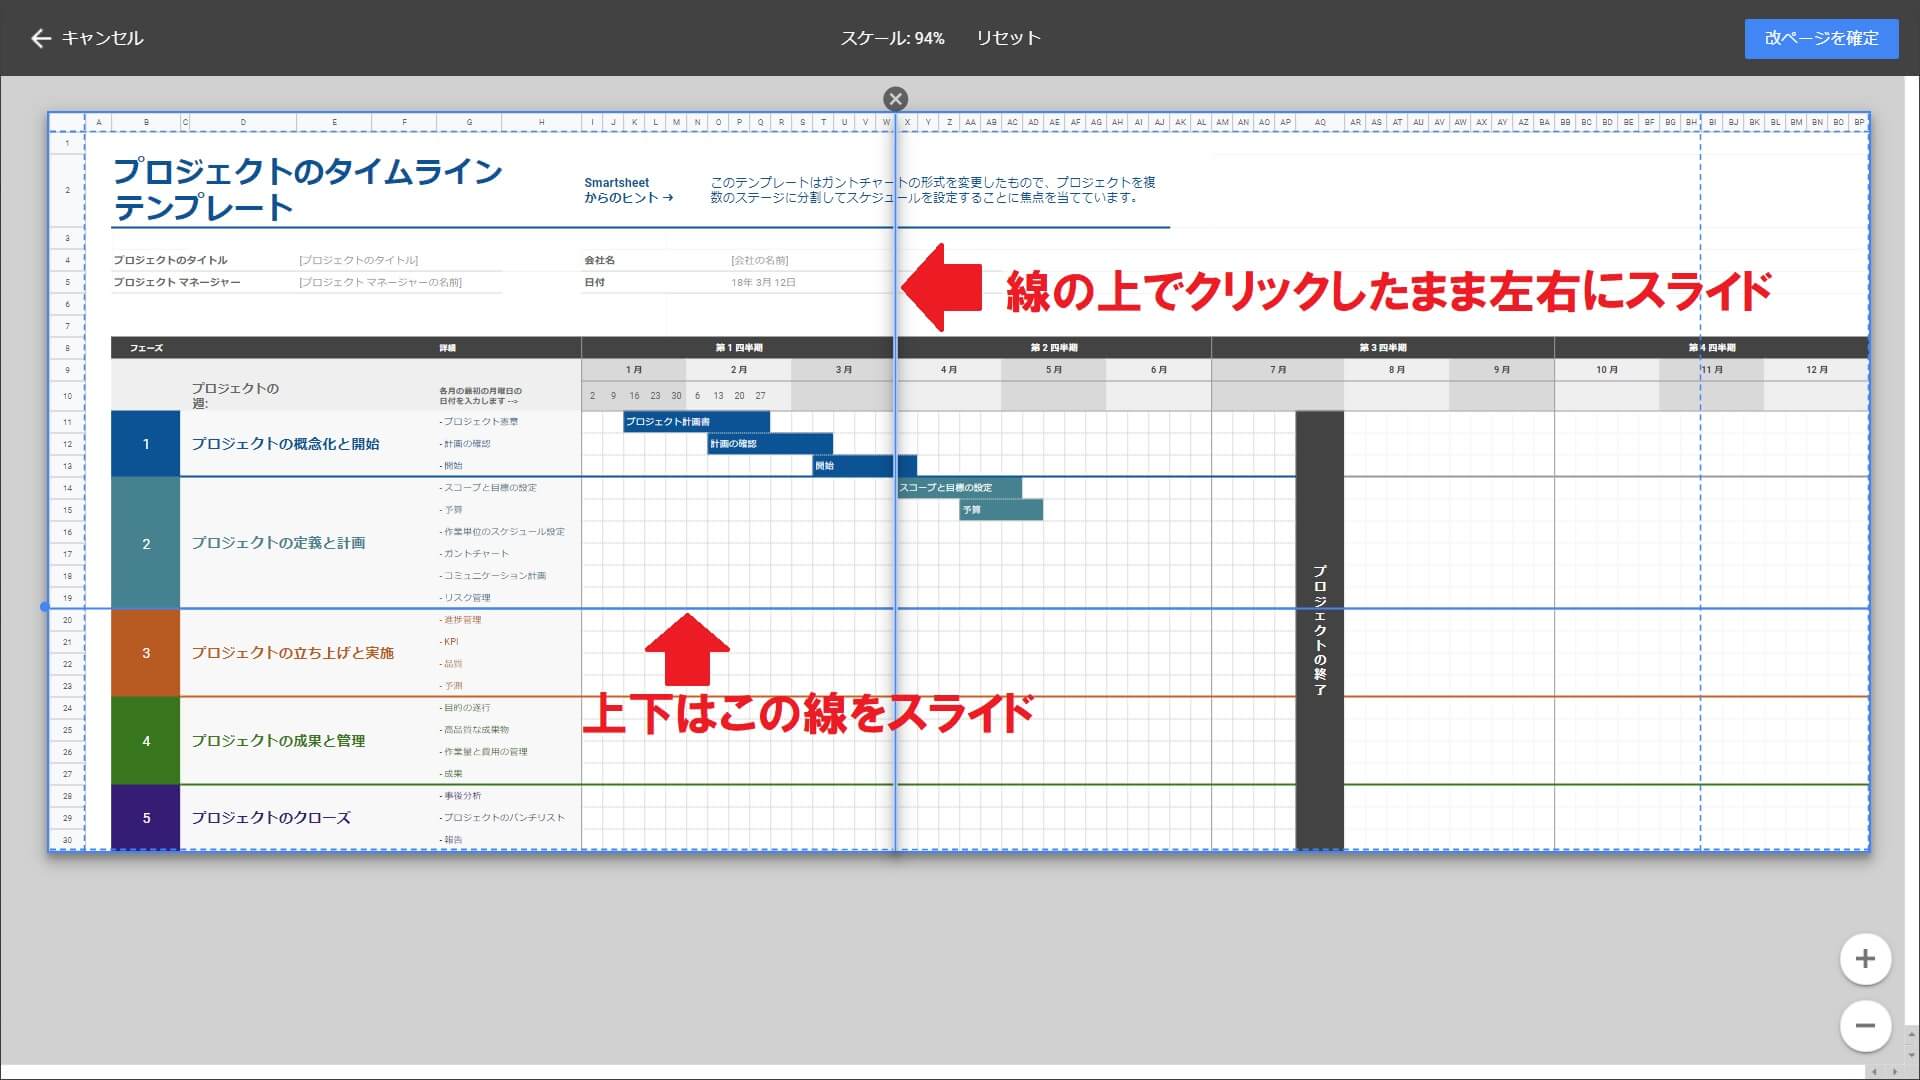Click the 1月 month cell

(634, 370)
